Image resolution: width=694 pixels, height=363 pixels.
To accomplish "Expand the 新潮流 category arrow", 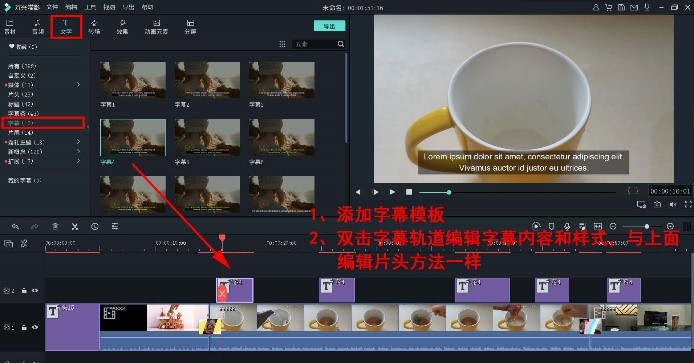I will (x=78, y=151).
